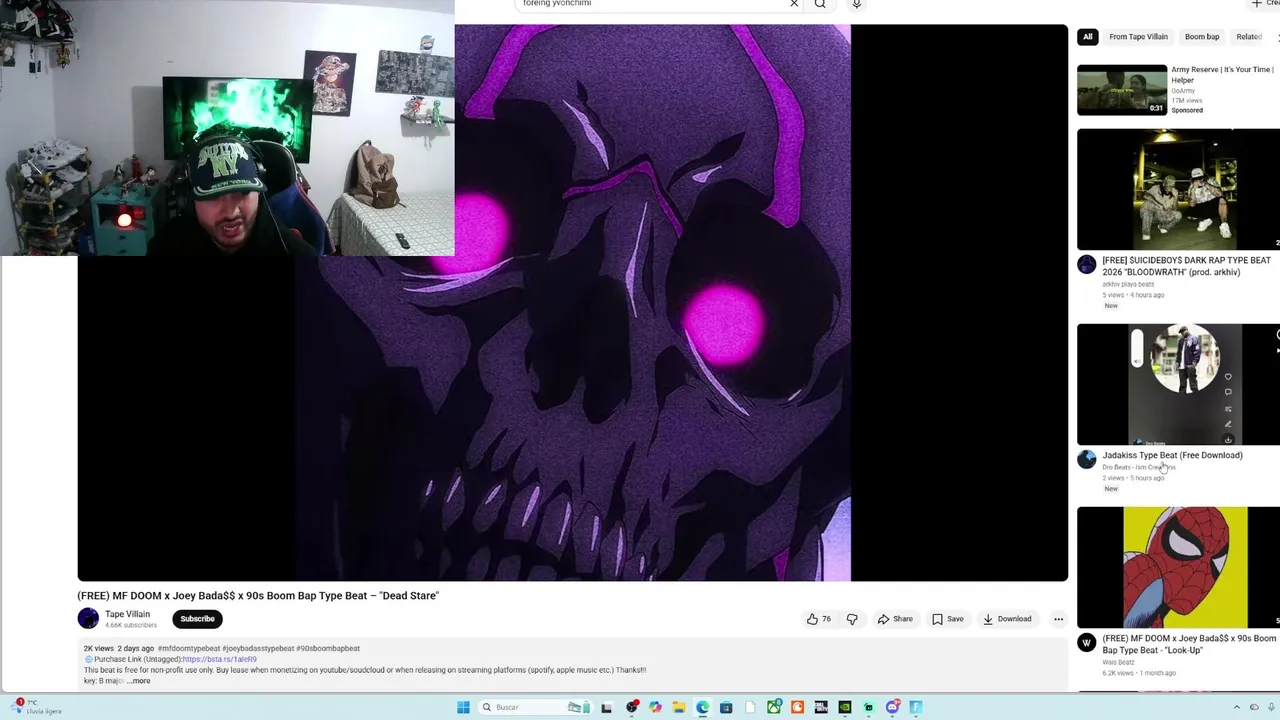The height and width of the screenshot is (720, 1280).
Task: Click the Create button at top right
Action: 1264,4
